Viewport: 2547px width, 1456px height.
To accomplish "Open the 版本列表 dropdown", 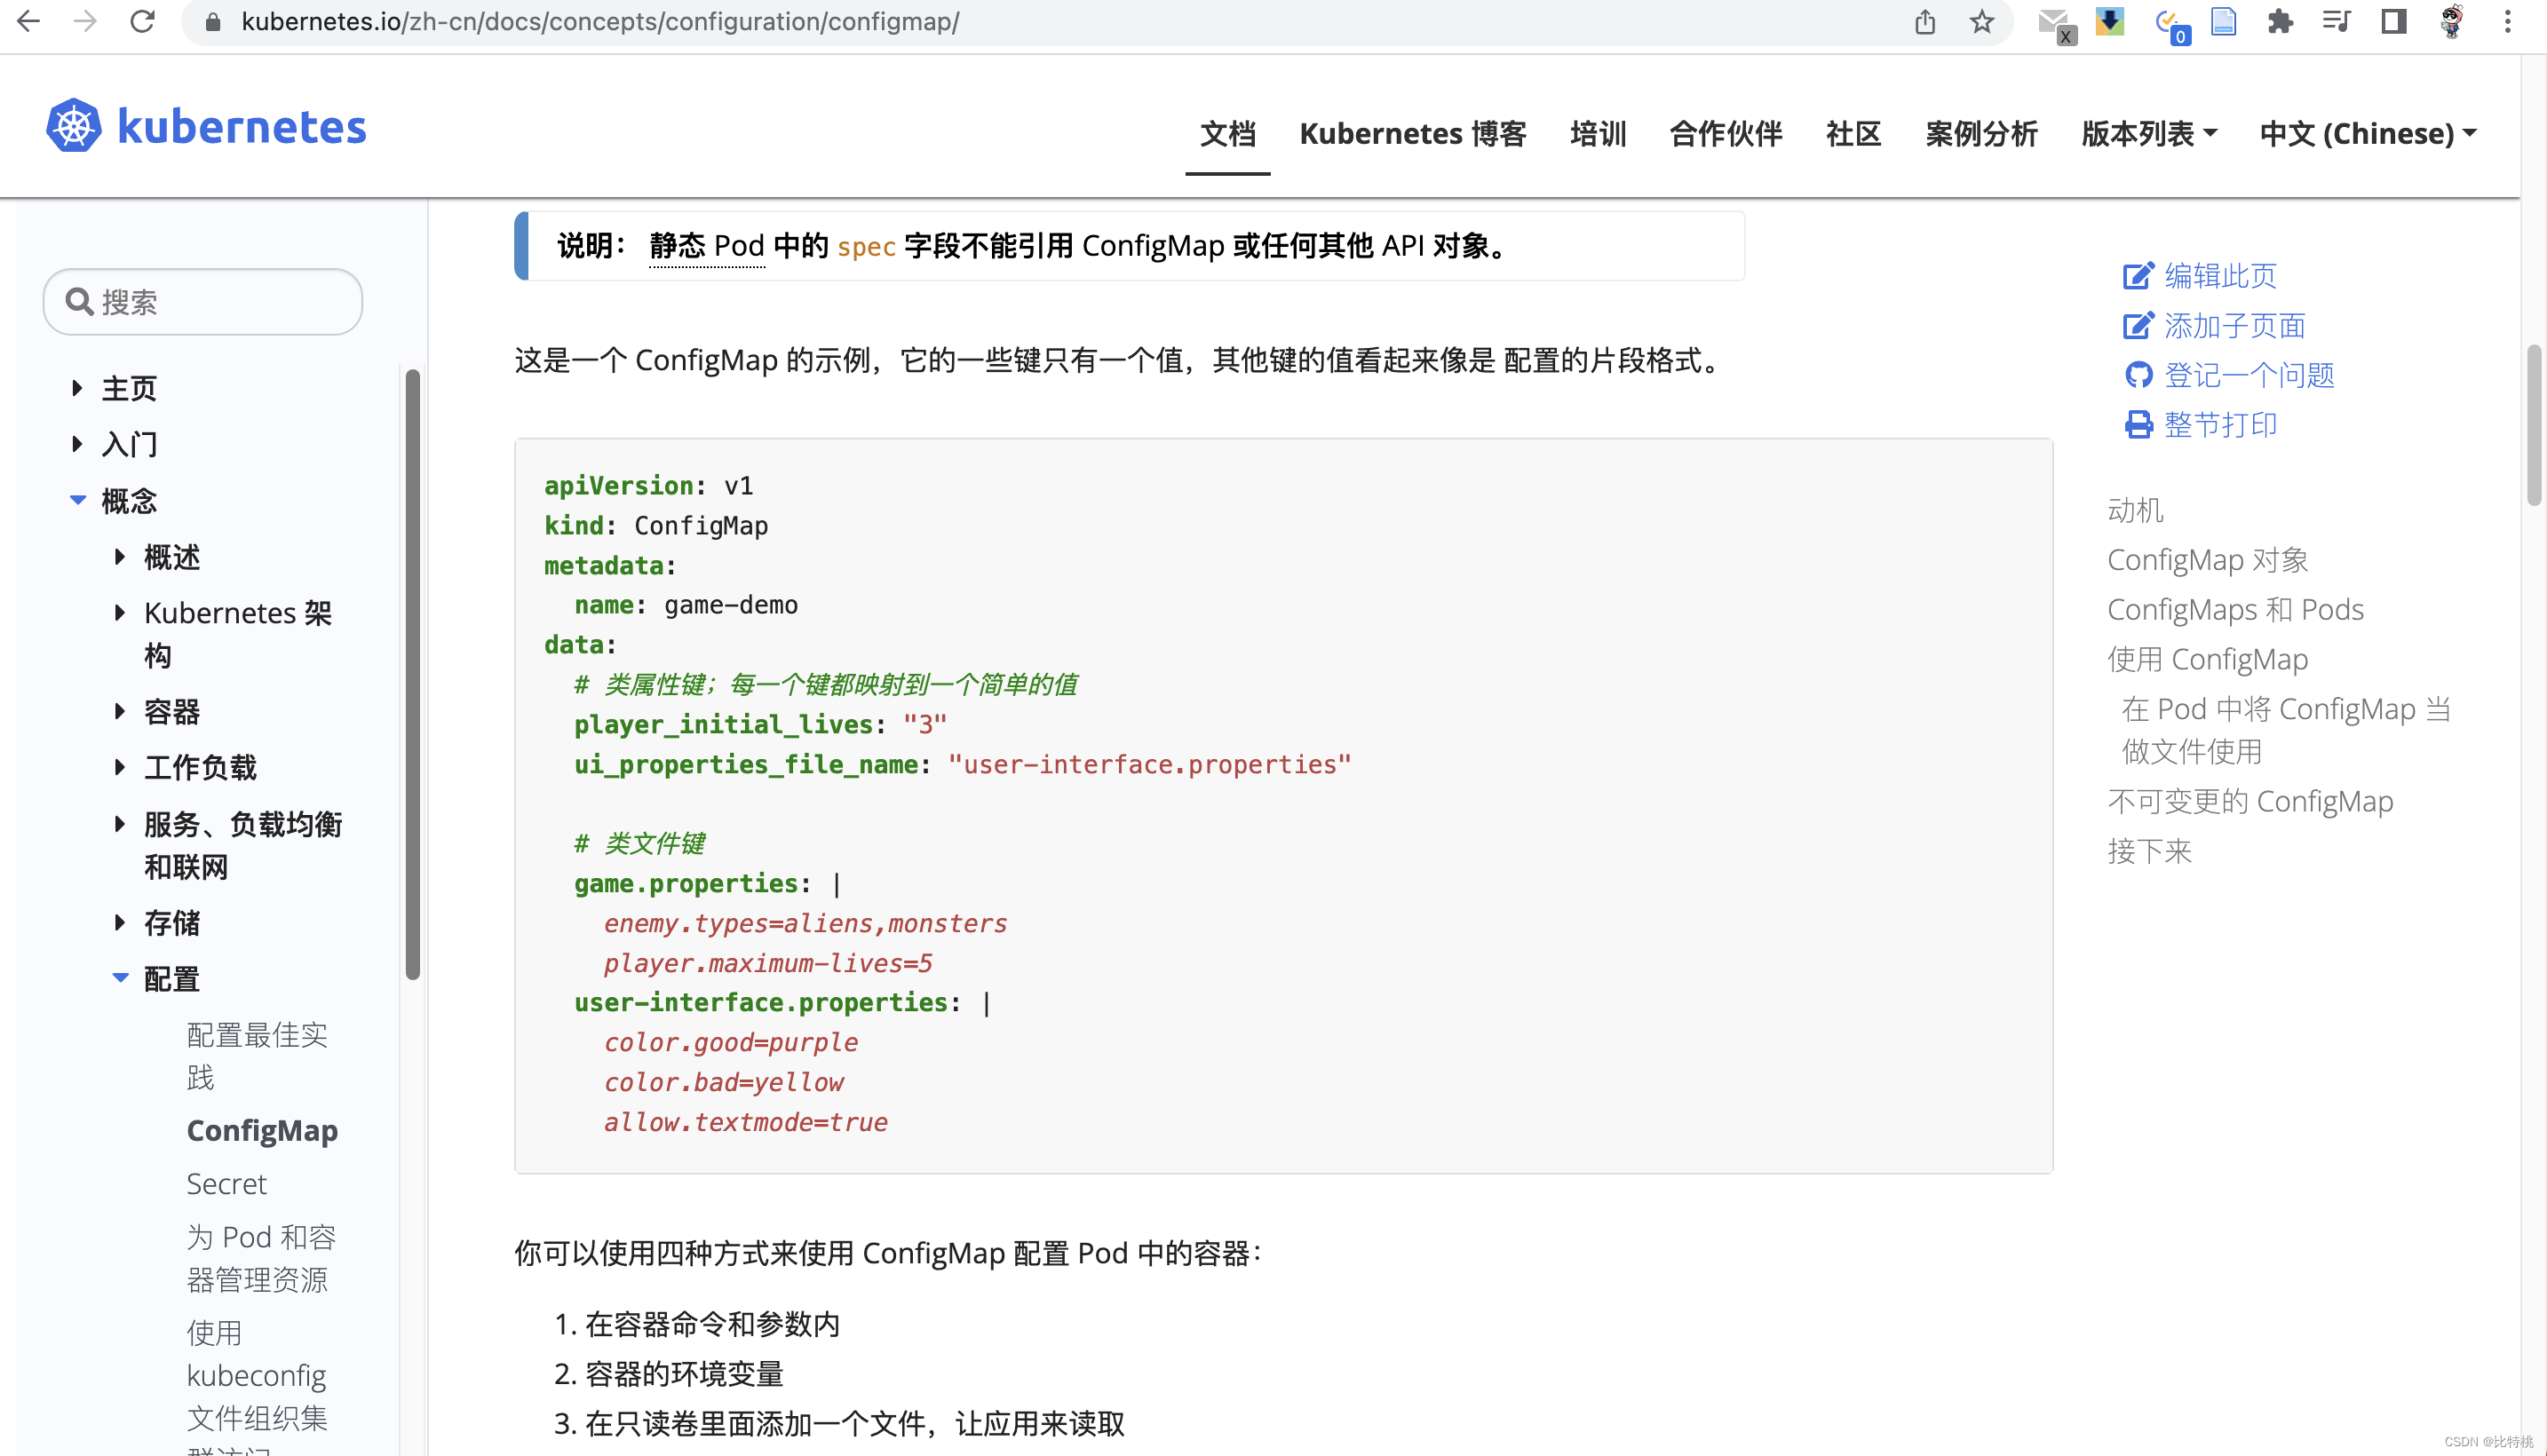I will click(x=2149, y=133).
